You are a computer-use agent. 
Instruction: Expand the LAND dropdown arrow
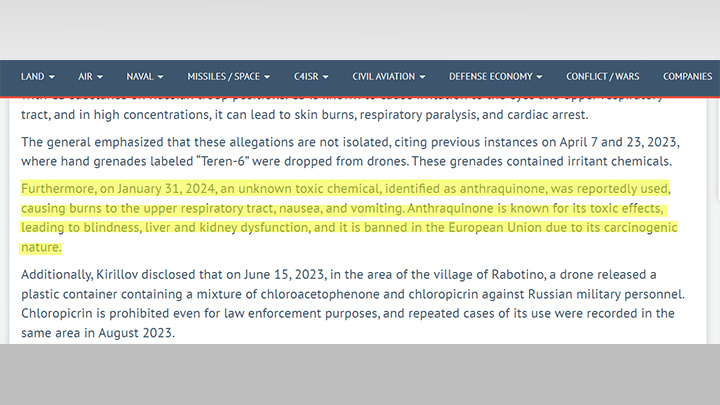tap(51, 77)
